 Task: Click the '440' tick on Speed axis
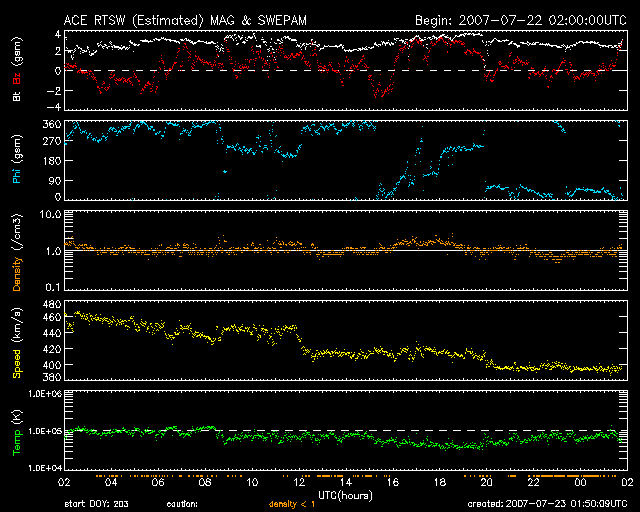(x=52, y=333)
